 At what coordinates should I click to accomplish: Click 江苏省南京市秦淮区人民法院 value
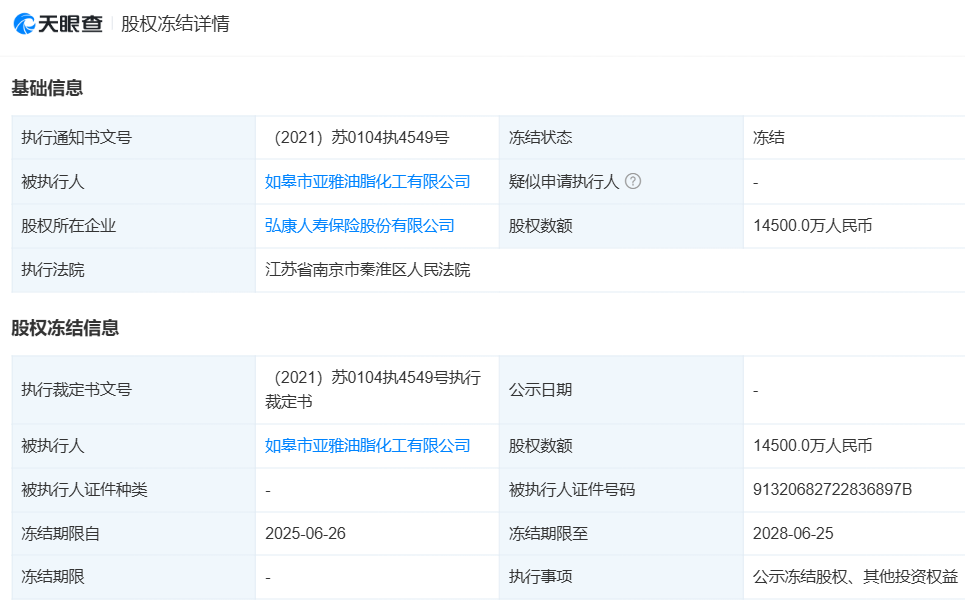coord(367,270)
